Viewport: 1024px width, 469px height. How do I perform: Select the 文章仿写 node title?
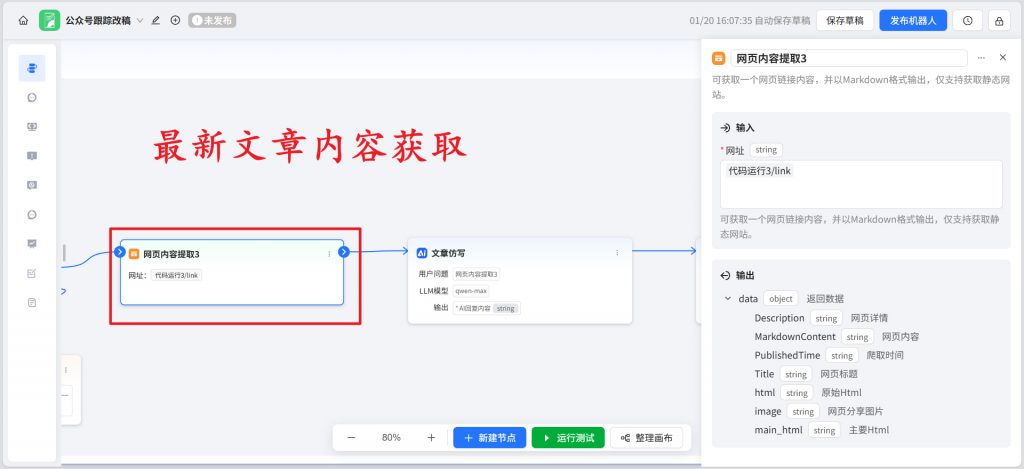[x=448, y=253]
